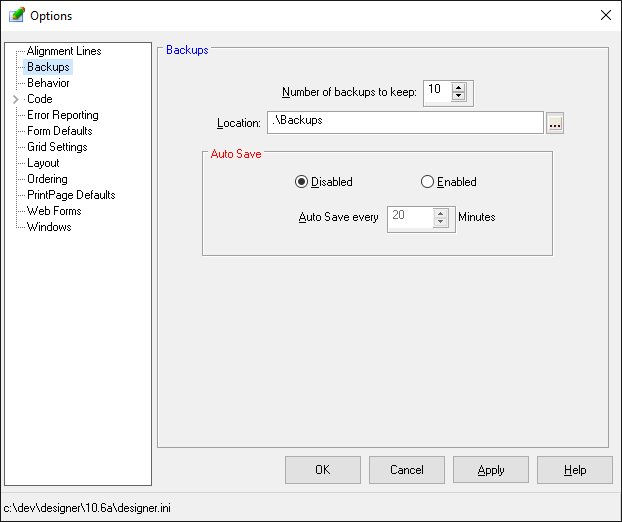The width and height of the screenshot is (622, 522).
Task: Click the OK button
Action: pos(322,470)
